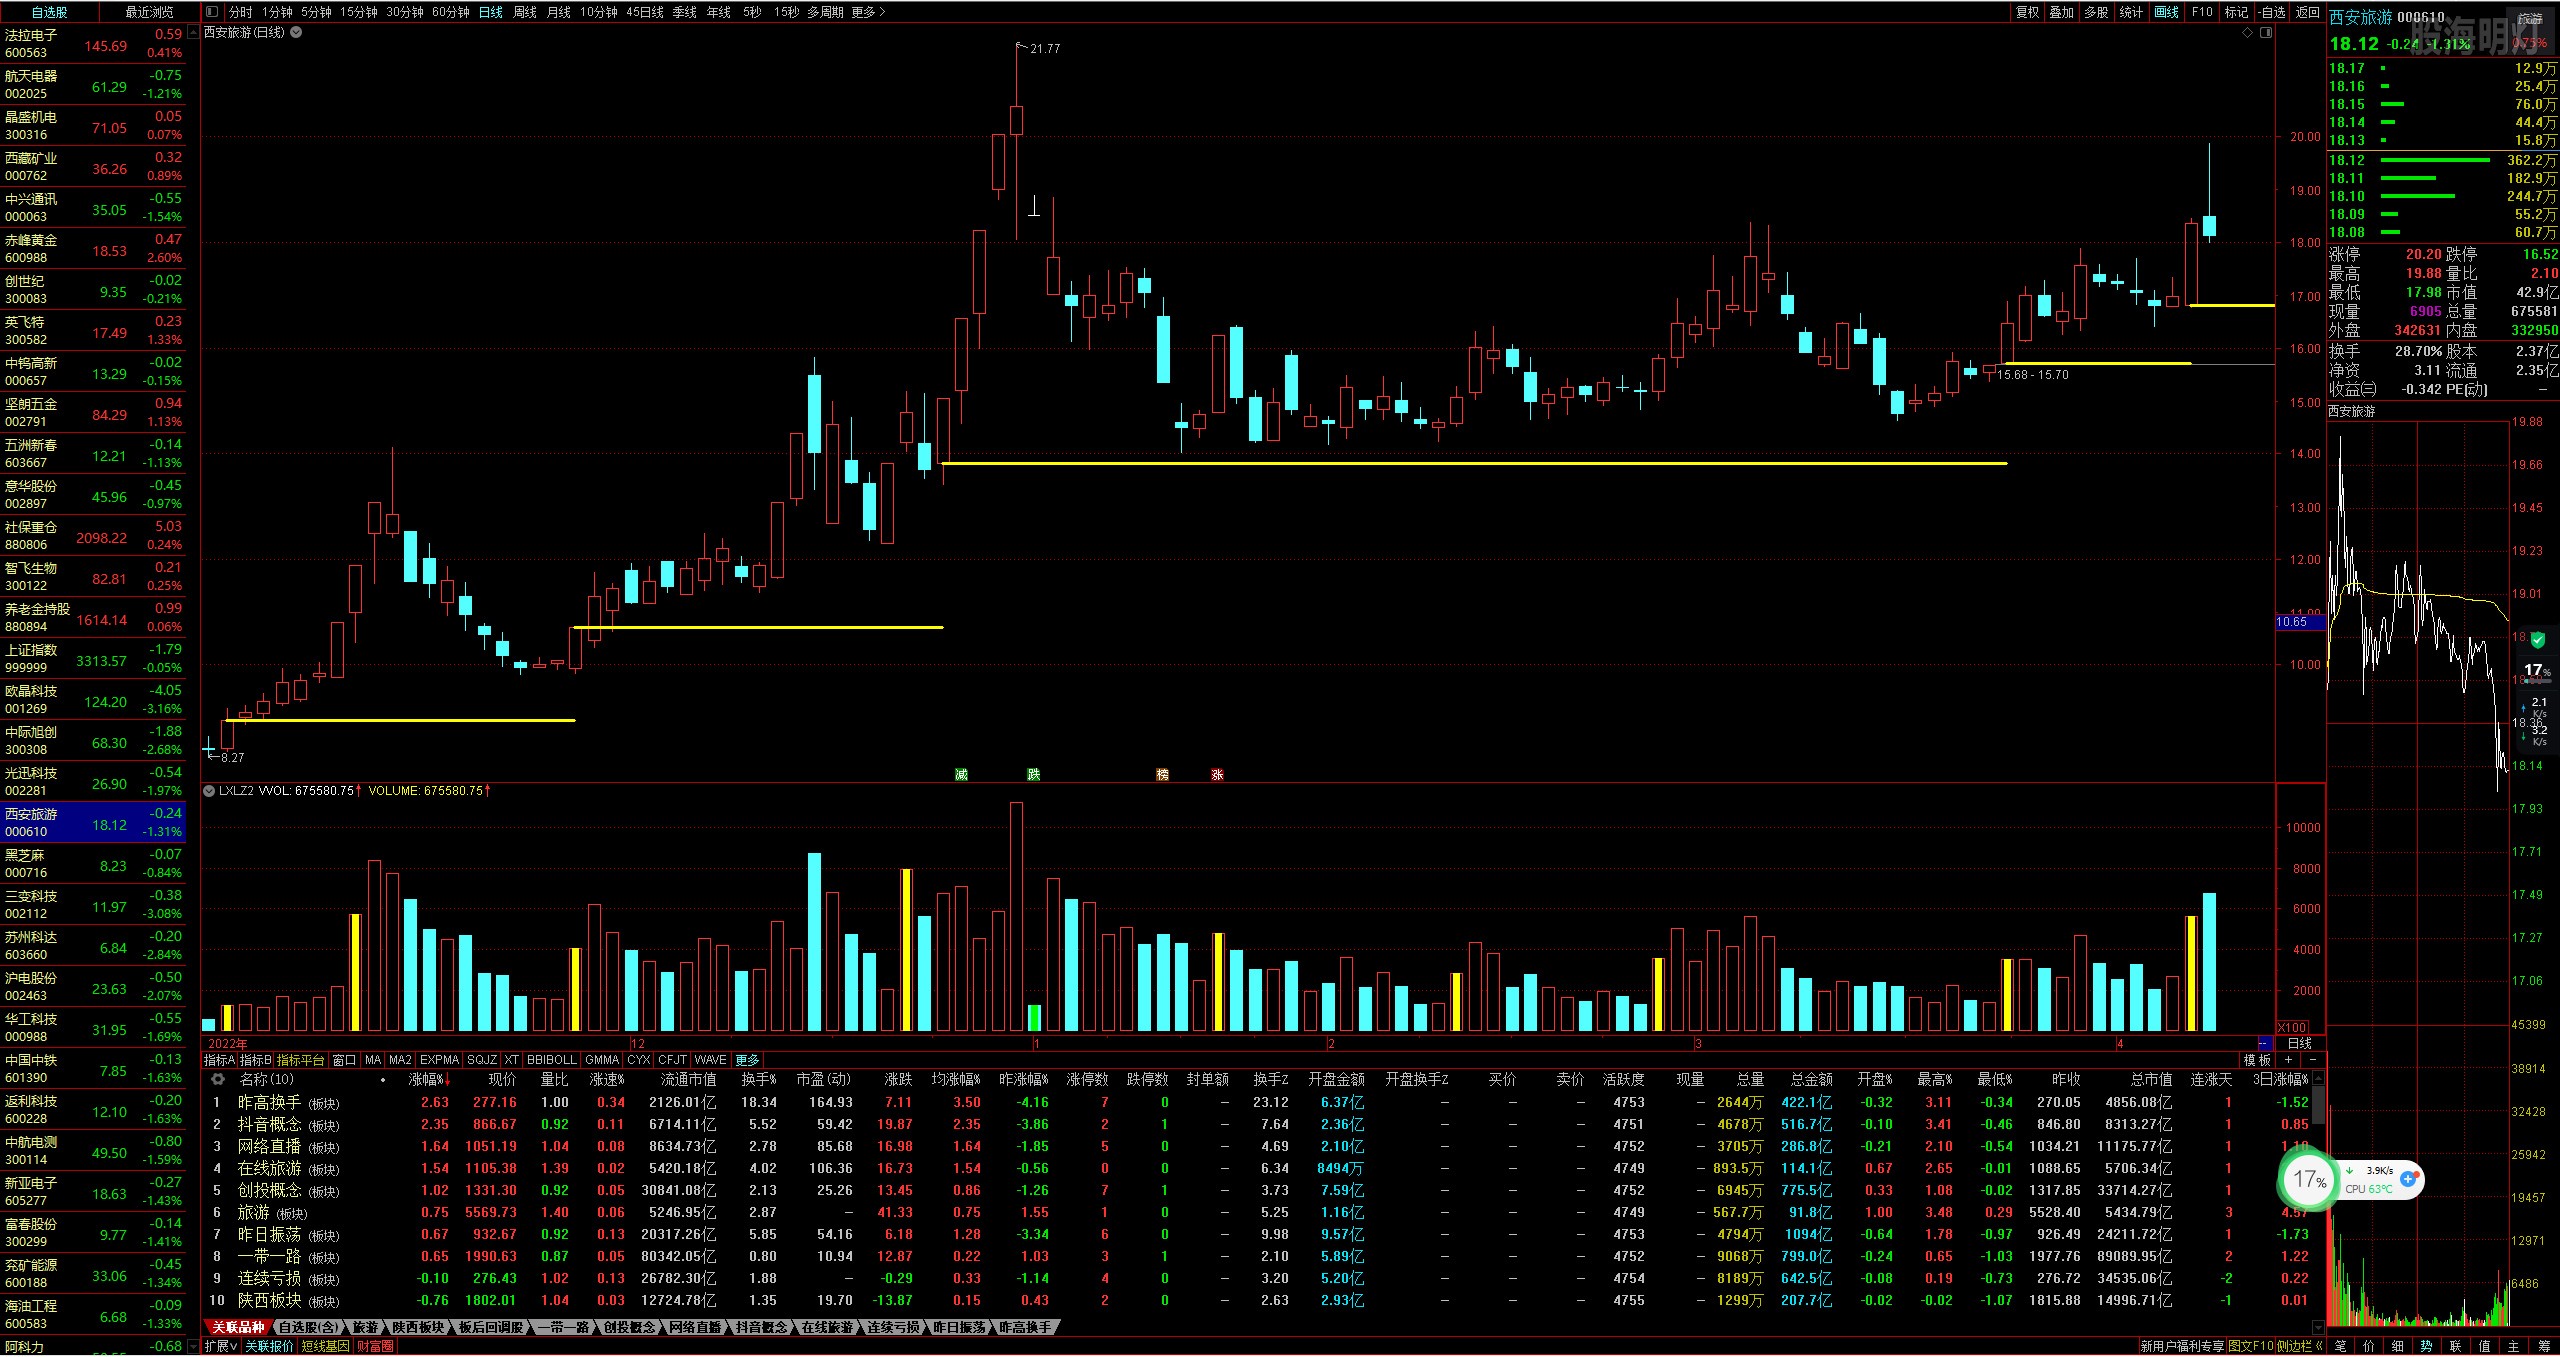Toggle the right sidebar panel icon on chart

pyautogui.click(x=2266, y=32)
